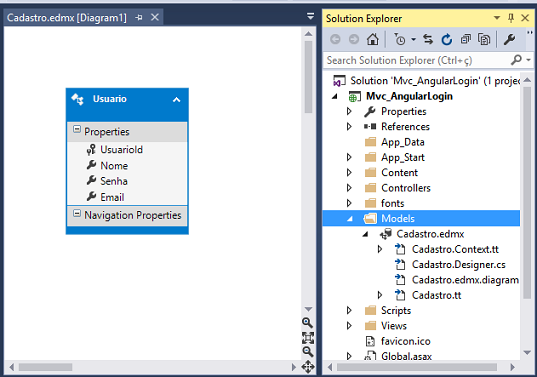Select the Cadastro.edmx [Diagram1] tab
The image size is (537, 377).
[x=67, y=17]
